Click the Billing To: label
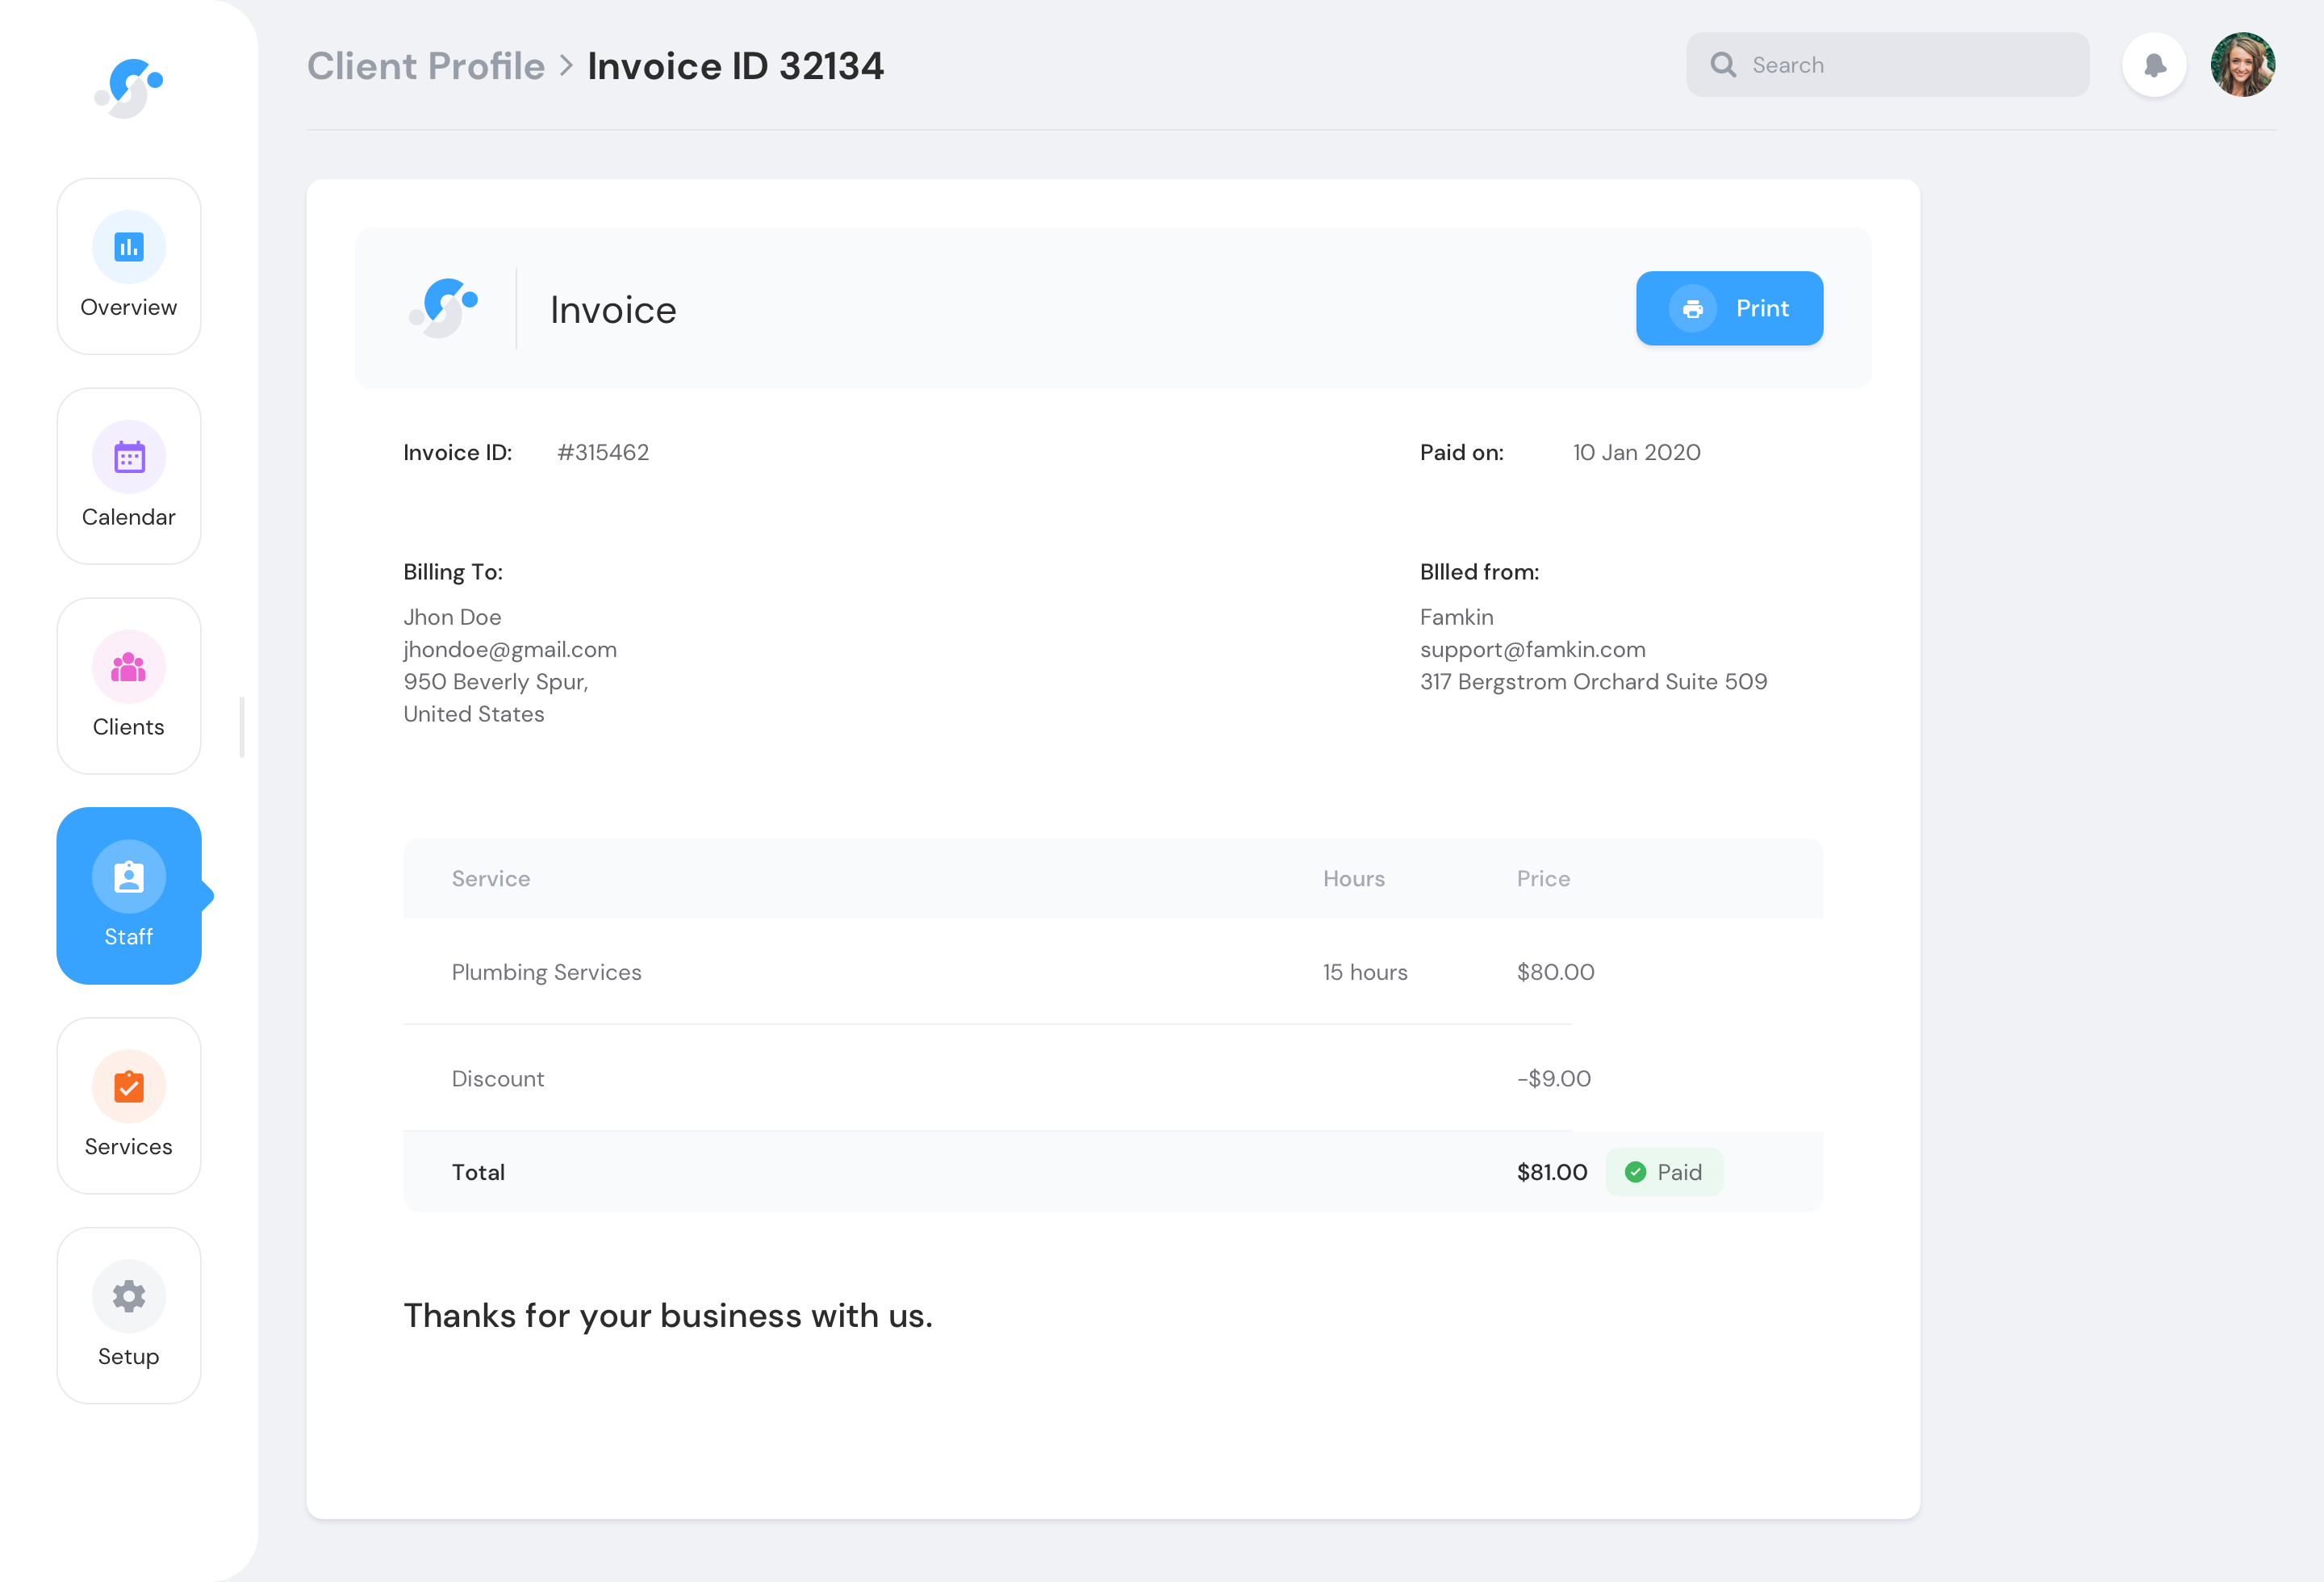This screenshot has width=2324, height=1582. click(x=453, y=572)
